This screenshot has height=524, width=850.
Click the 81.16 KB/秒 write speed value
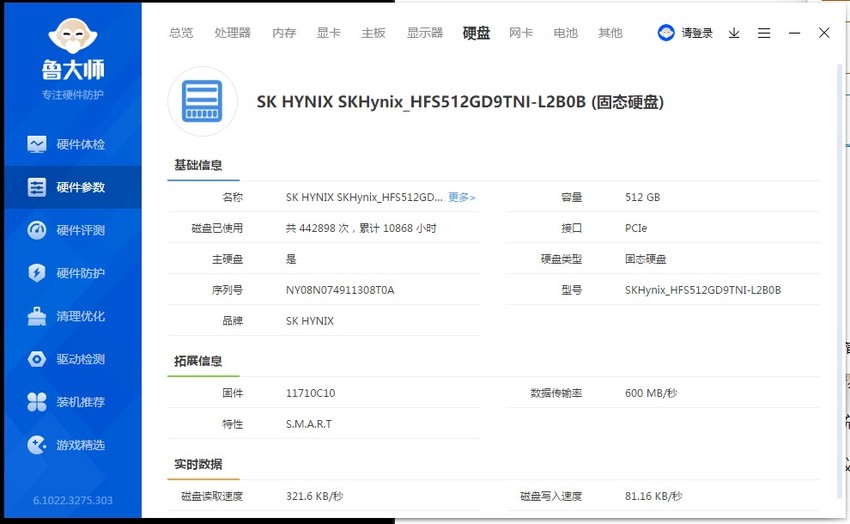coord(653,496)
